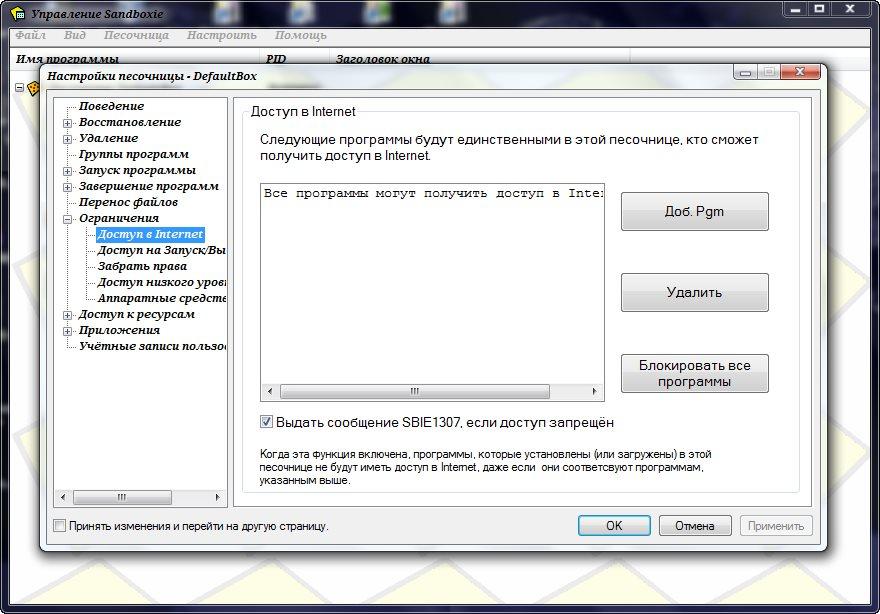Click the Доб. Pgm button
The width and height of the screenshot is (880, 614).
pyautogui.click(x=694, y=212)
